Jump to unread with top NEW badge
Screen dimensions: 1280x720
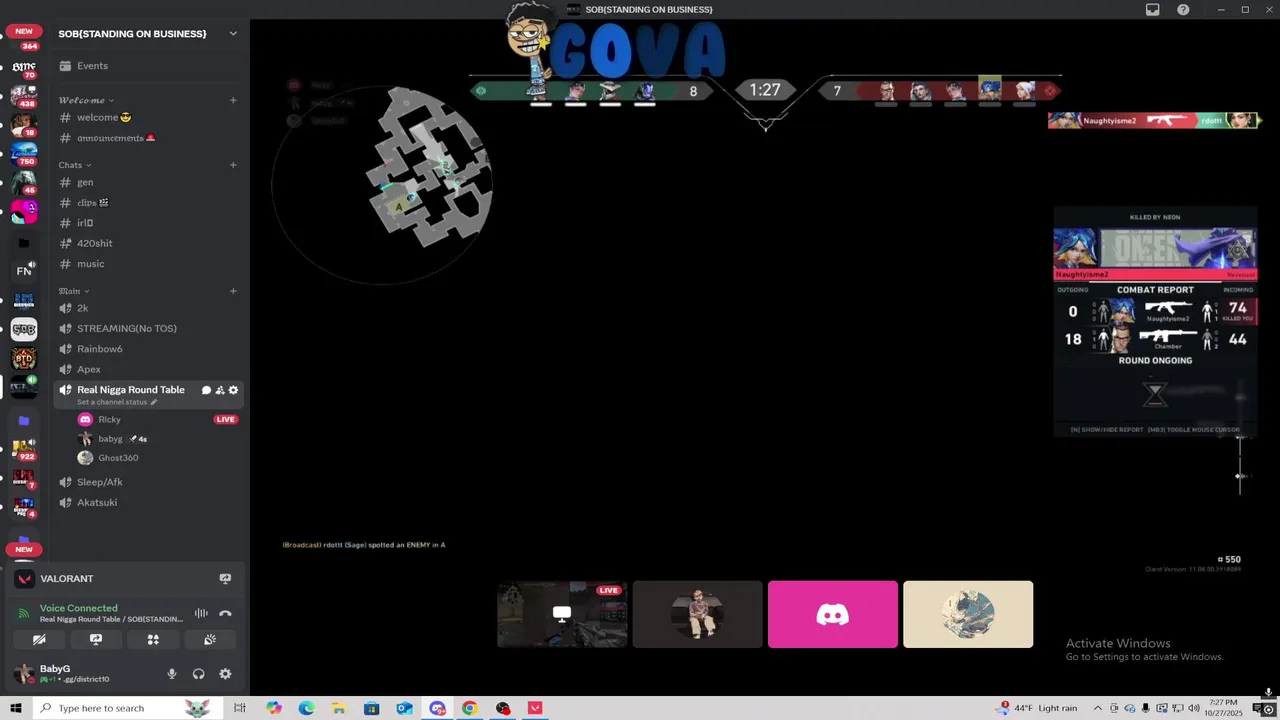click(x=24, y=31)
